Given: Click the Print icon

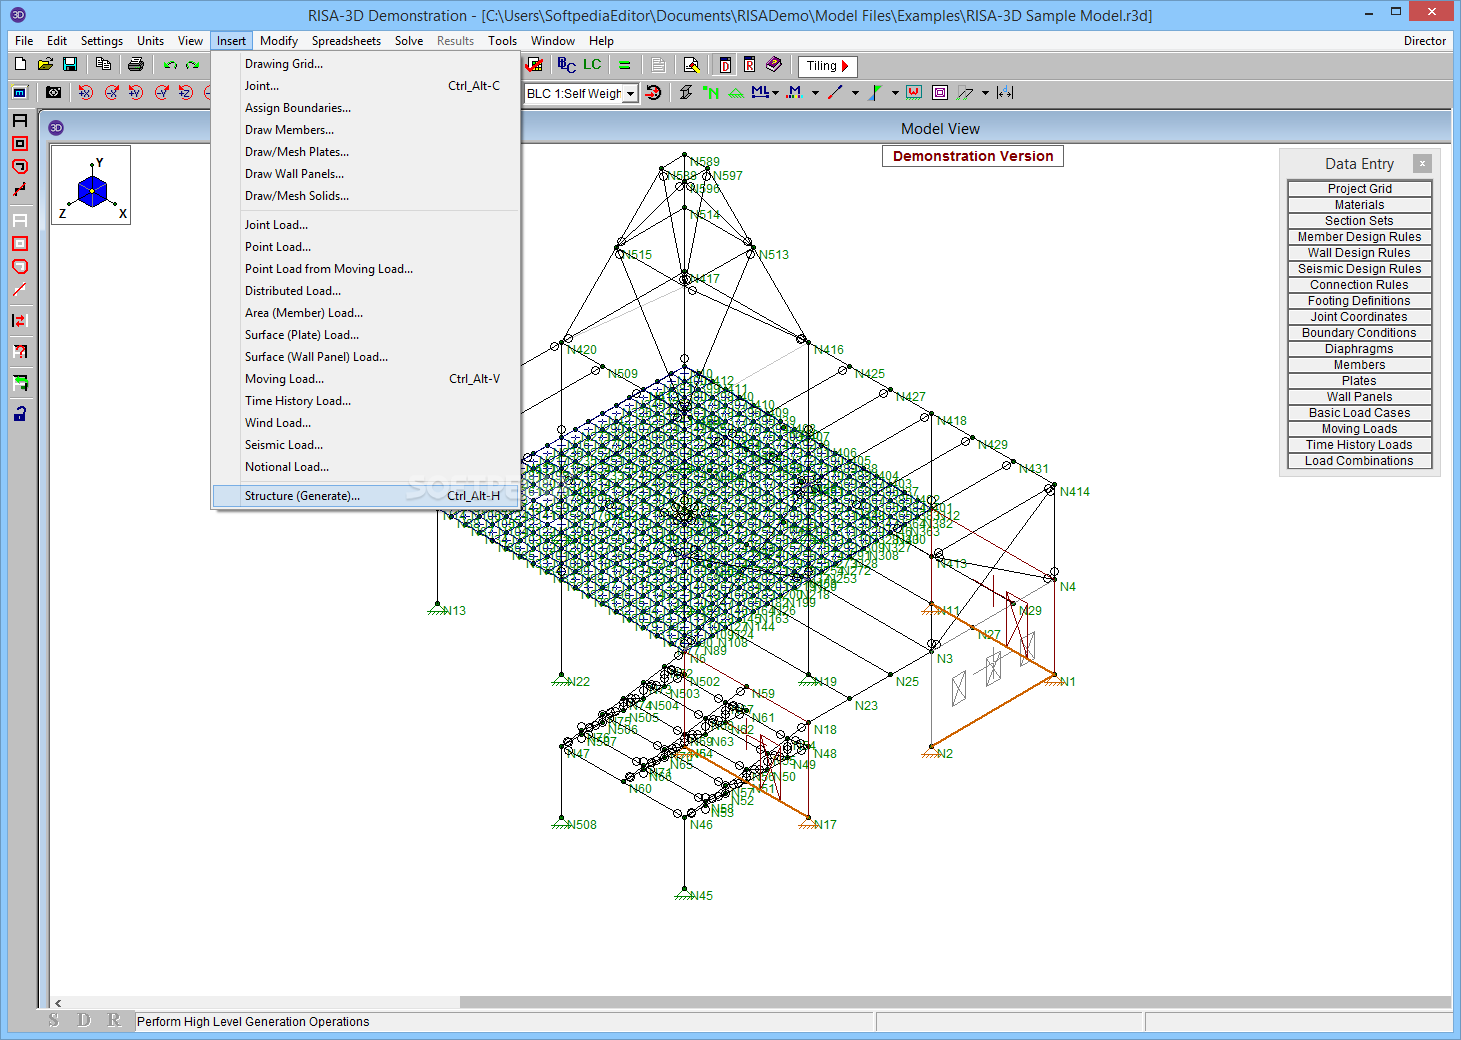Looking at the screenshot, I should pos(136,64).
